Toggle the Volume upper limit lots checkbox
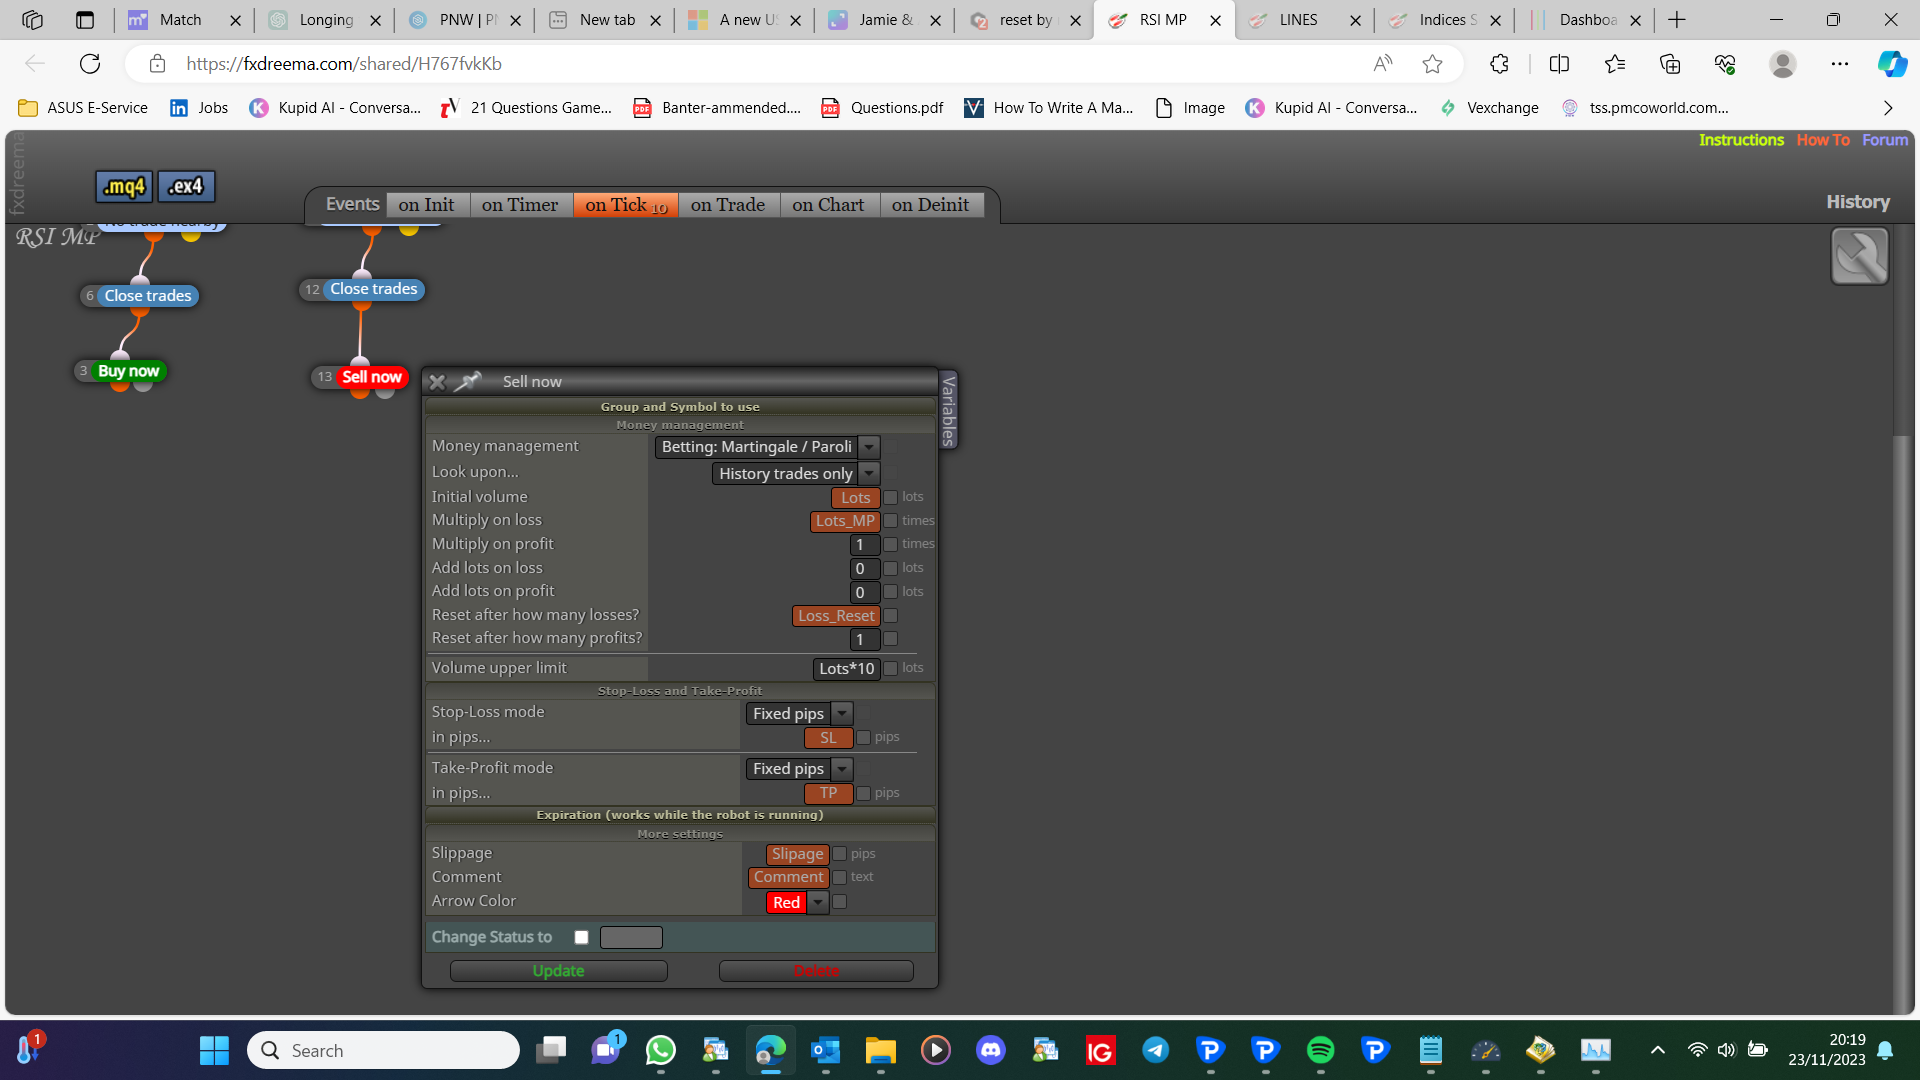Viewport: 1920px width, 1080px height. 891,669
